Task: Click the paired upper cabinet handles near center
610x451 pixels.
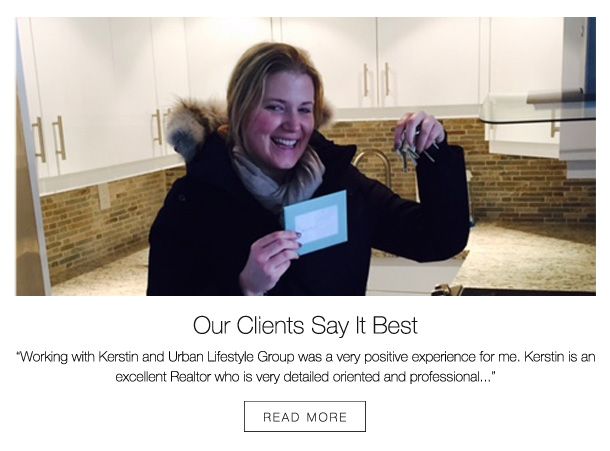Action: [376, 80]
